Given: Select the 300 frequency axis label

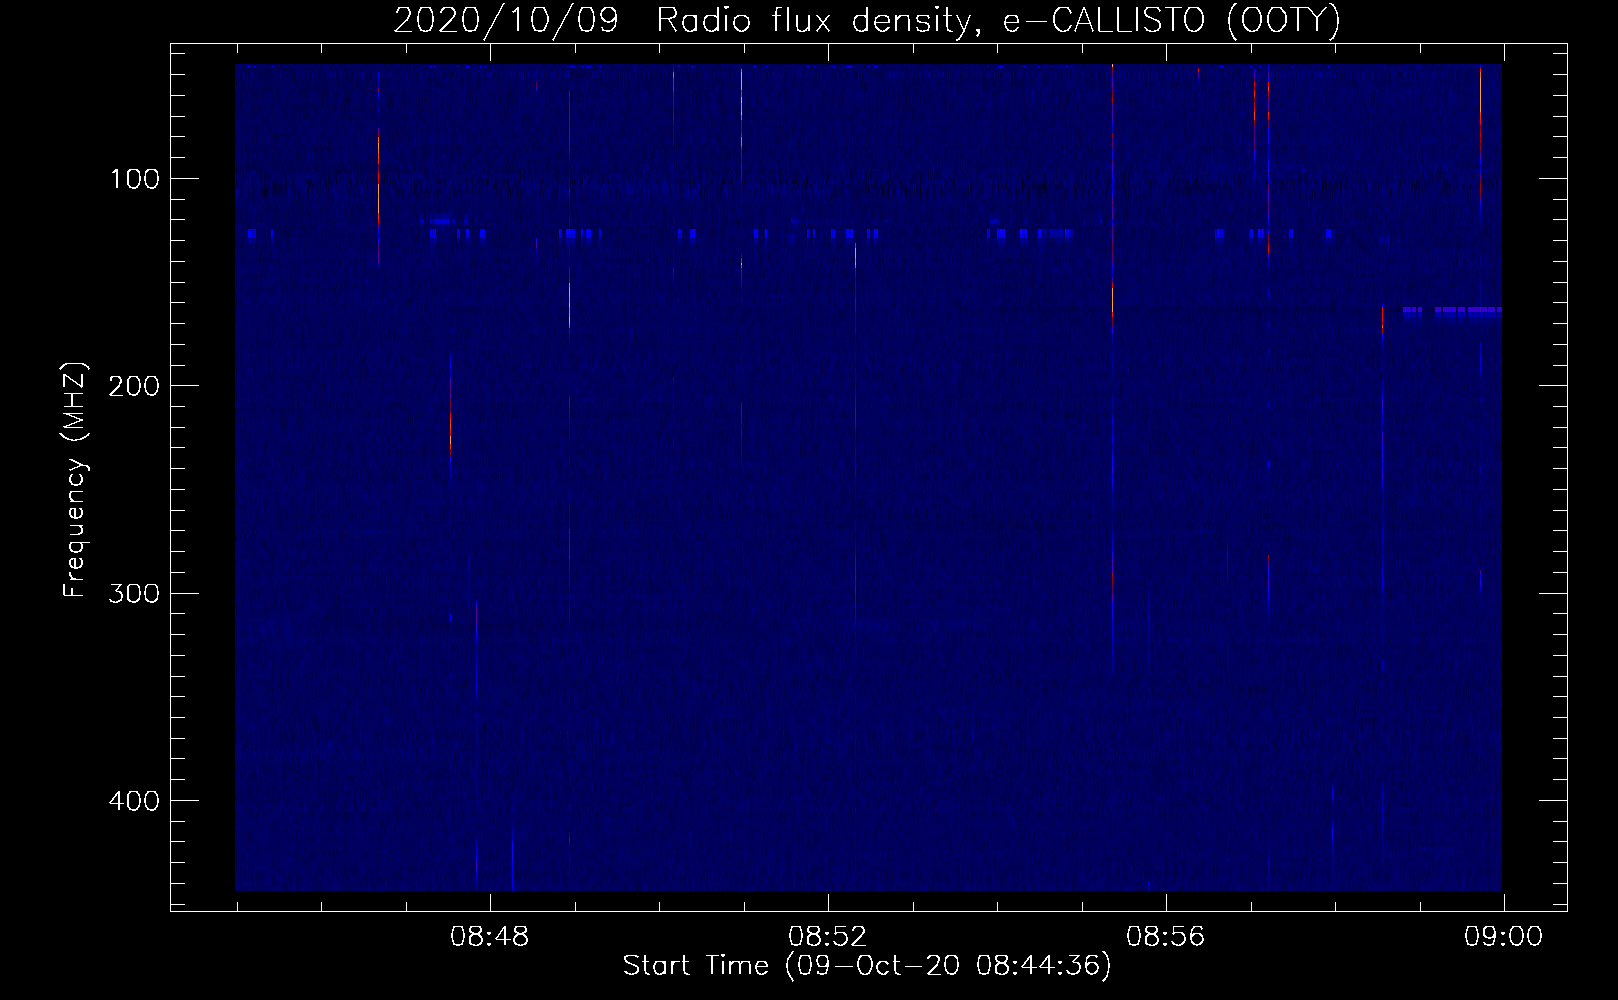Looking at the screenshot, I should tap(133, 594).
